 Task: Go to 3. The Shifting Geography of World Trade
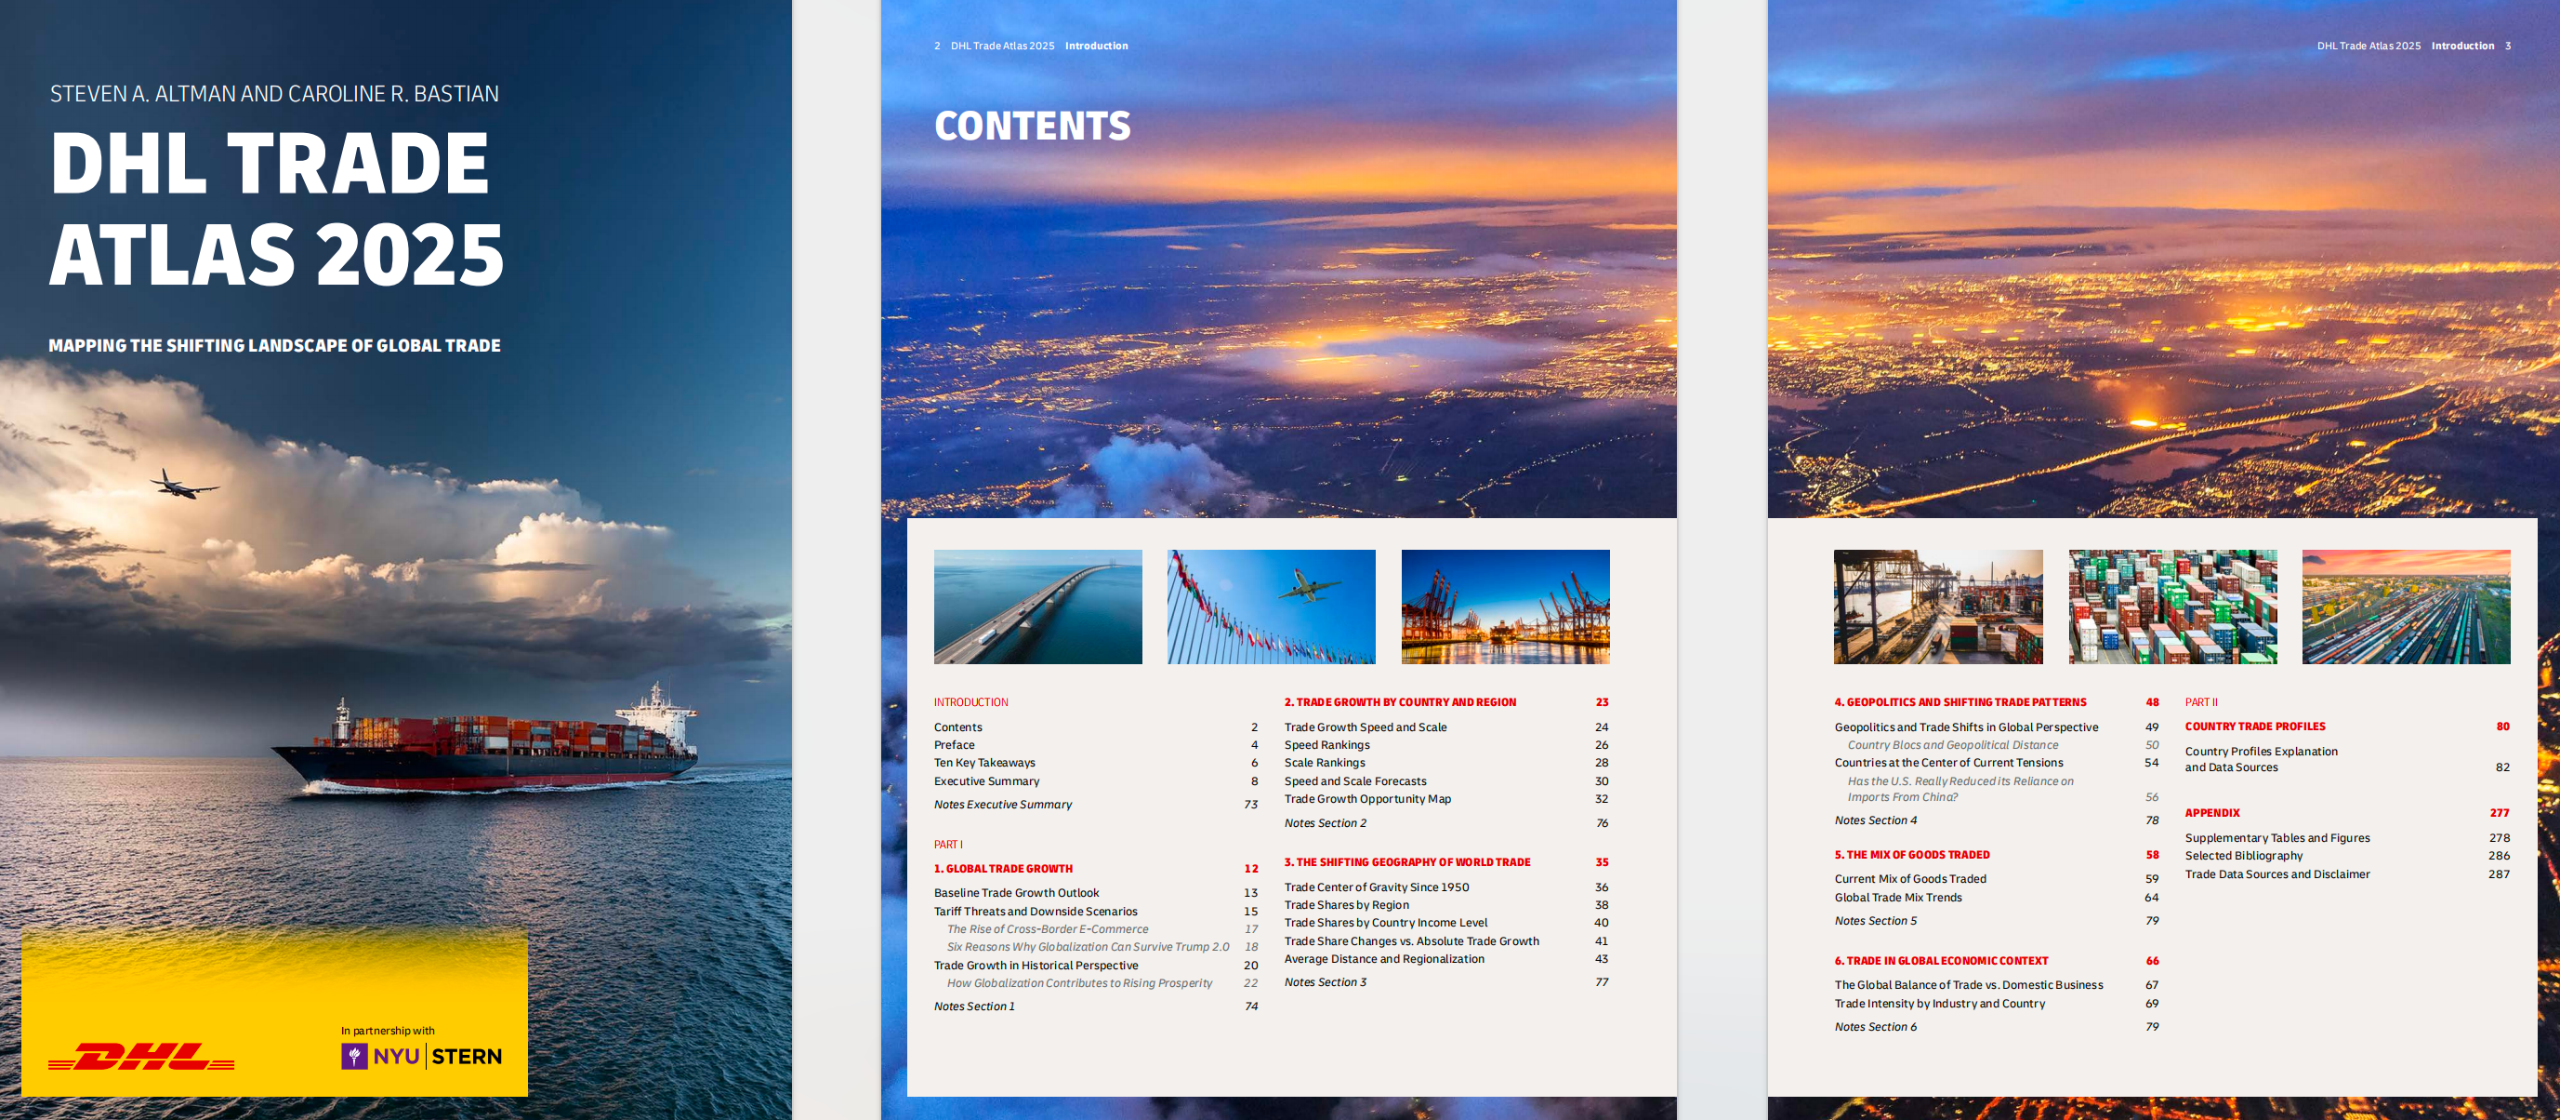tap(1446, 862)
